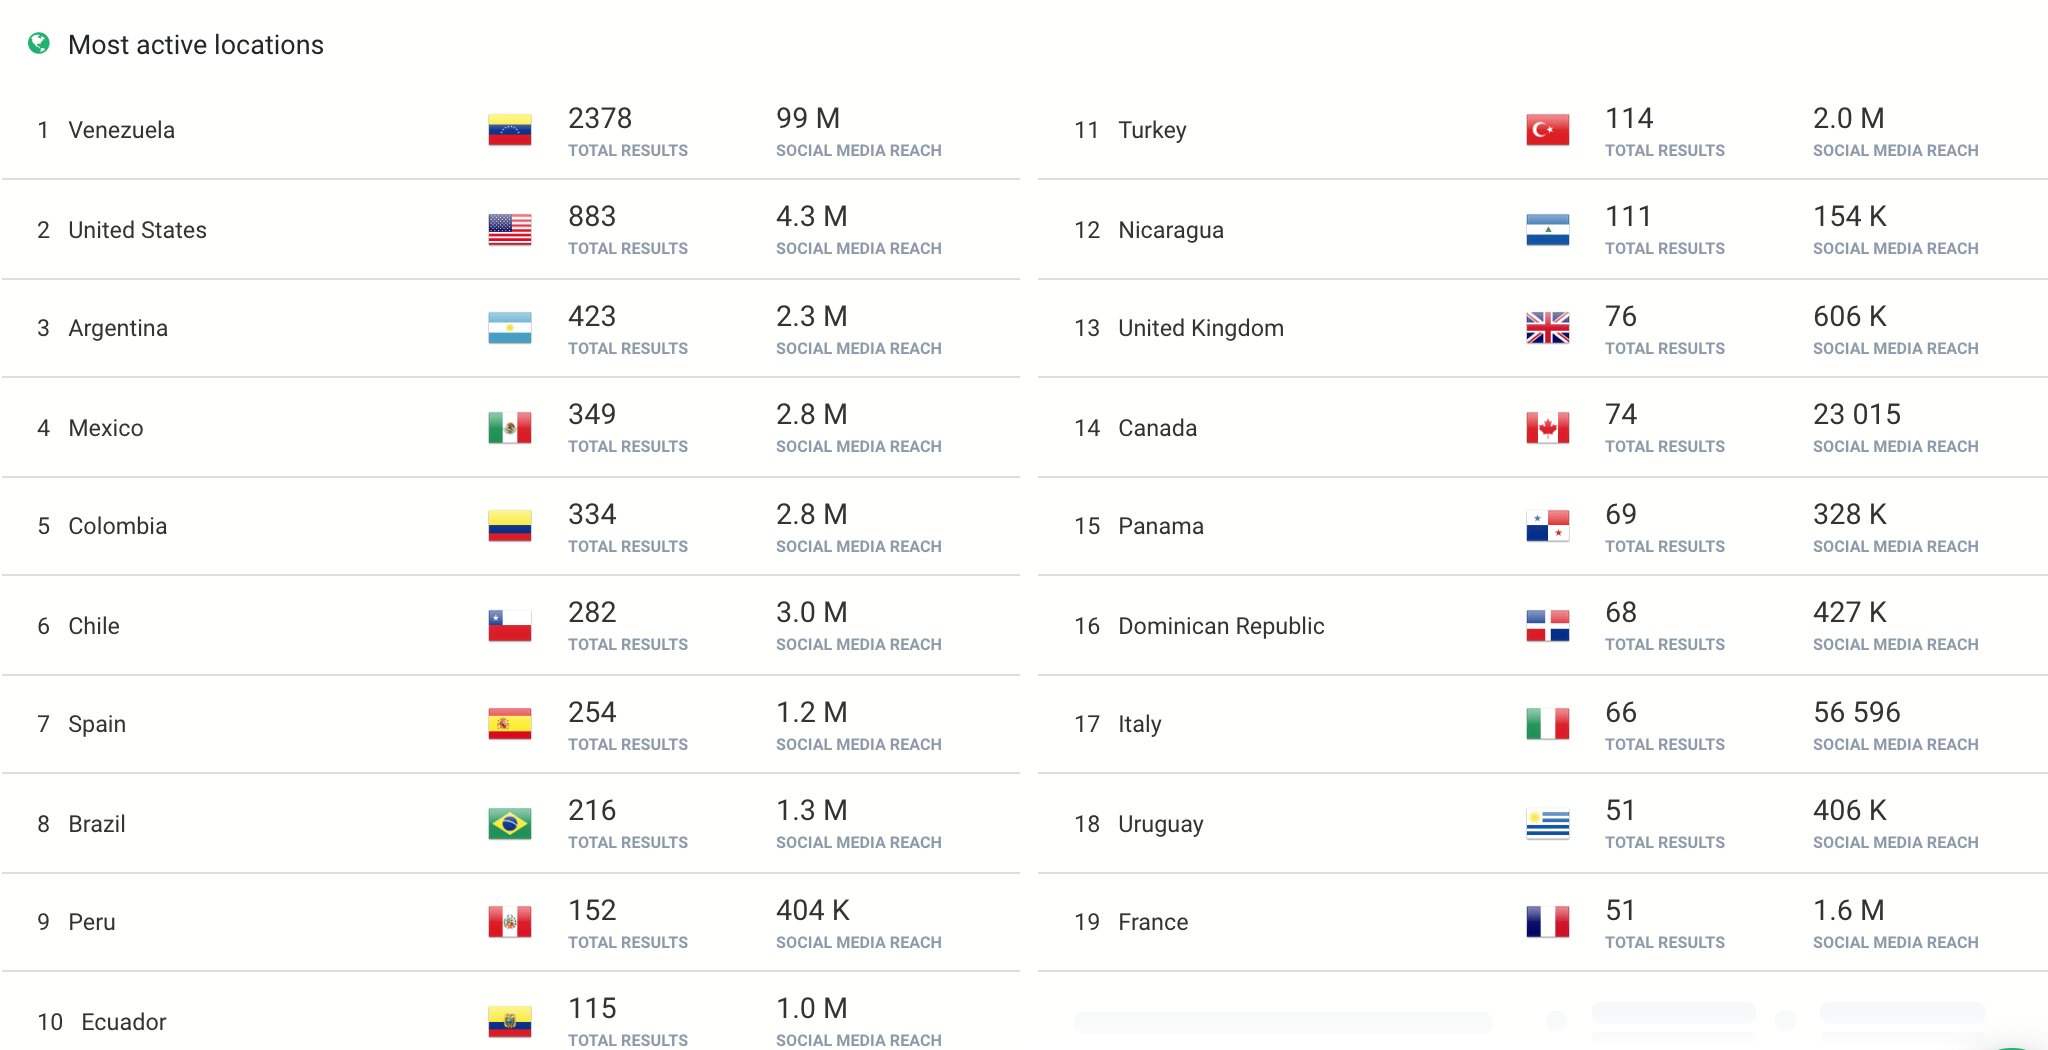
Task: Select the Mexico location name
Action: (106, 428)
